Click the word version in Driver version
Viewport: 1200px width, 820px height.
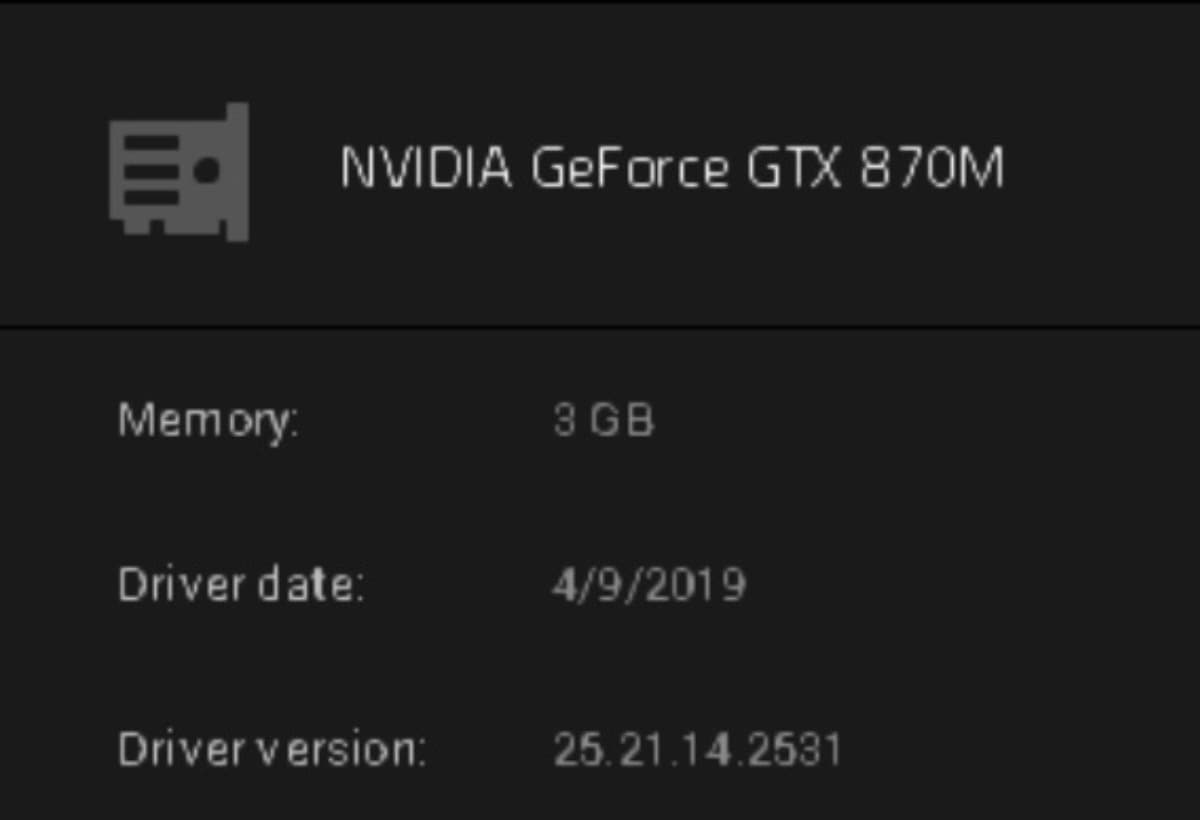[x=340, y=748]
